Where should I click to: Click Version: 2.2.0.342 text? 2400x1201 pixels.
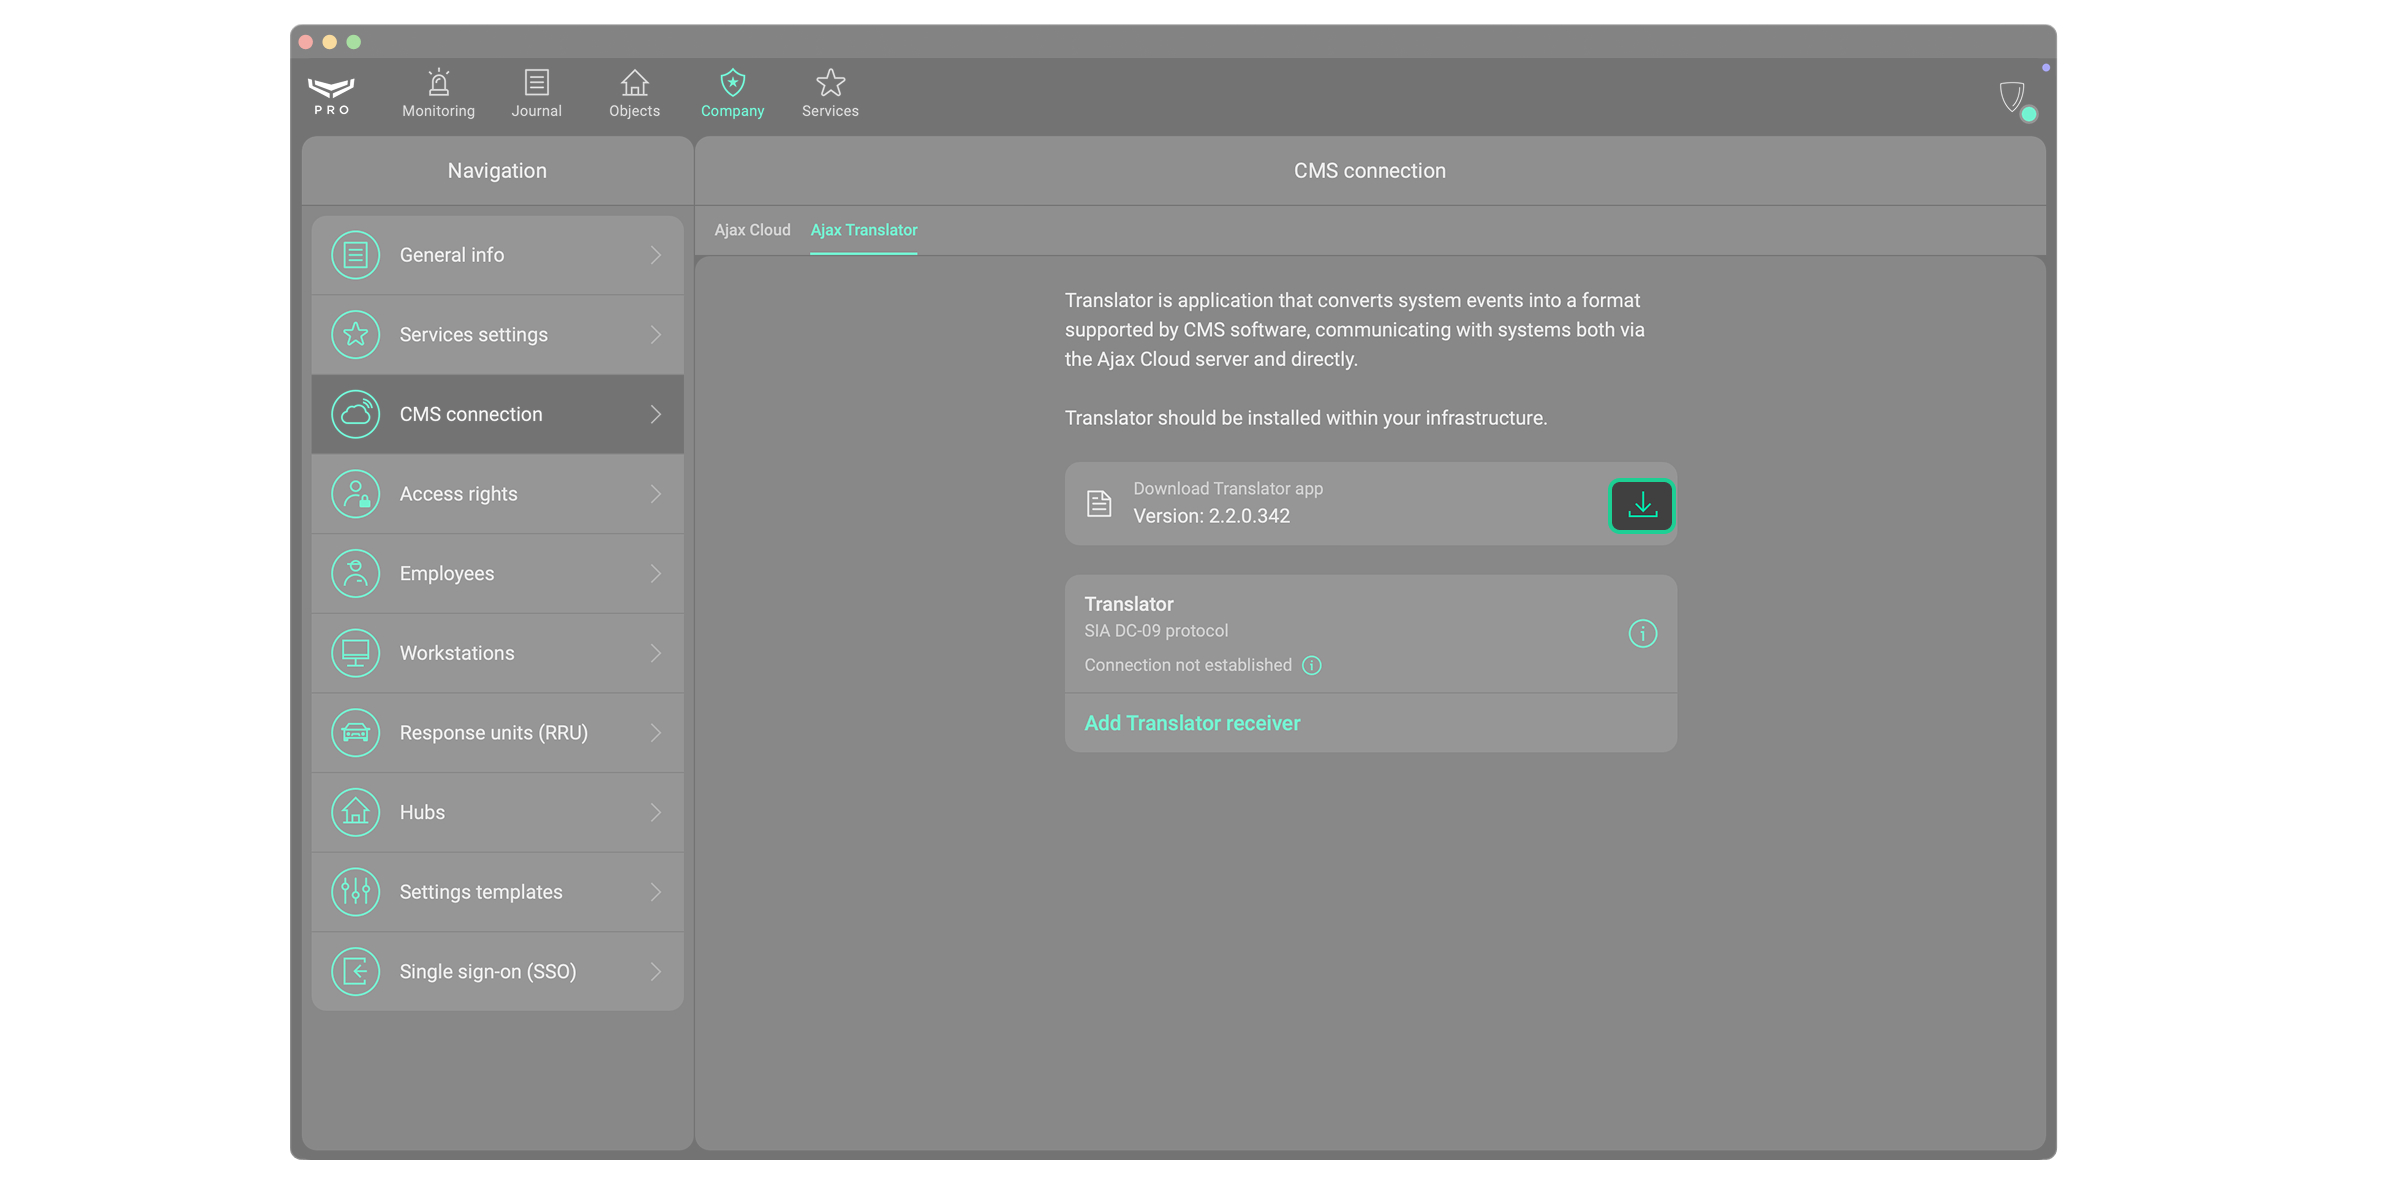(1211, 516)
